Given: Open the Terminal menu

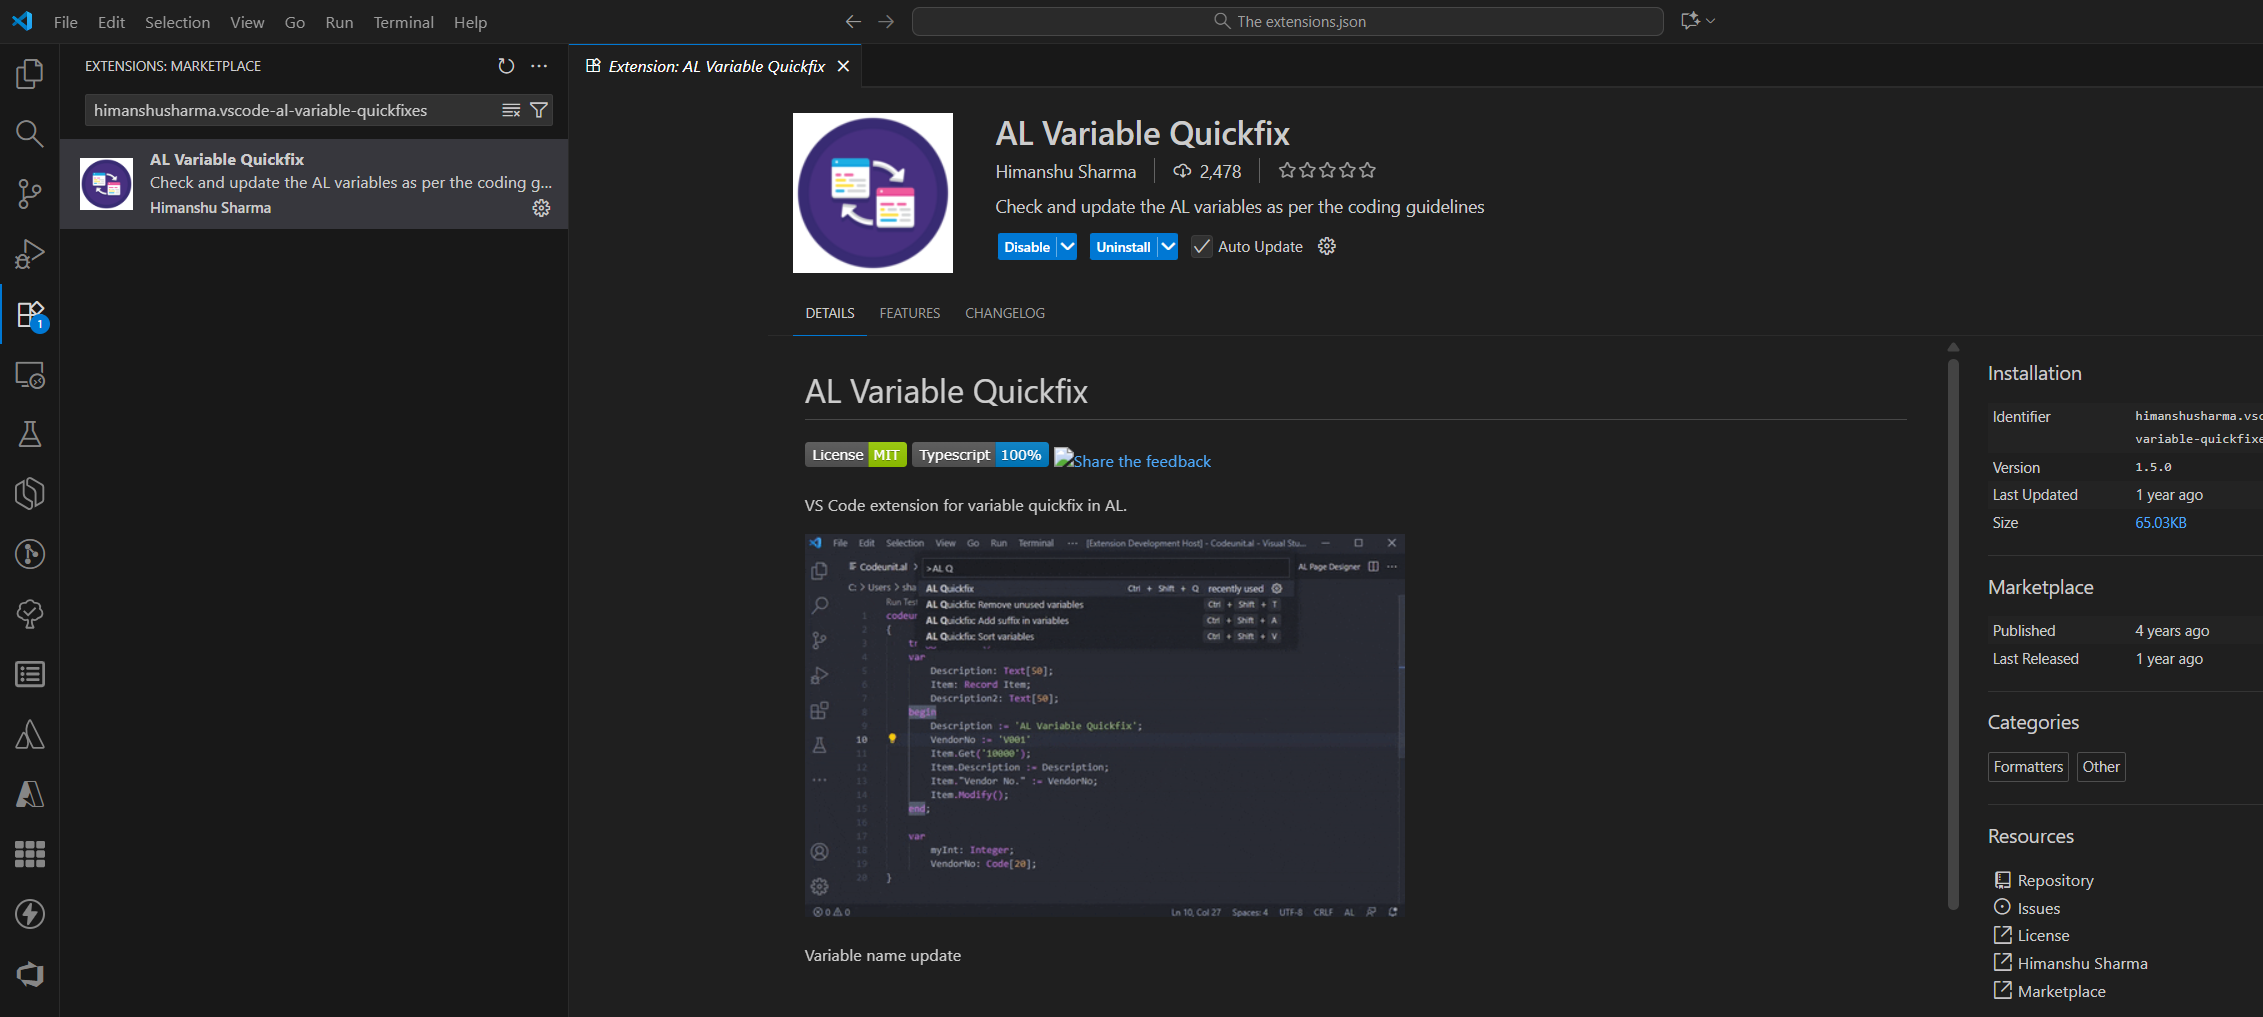Looking at the screenshot, I should tap(403, 22).
